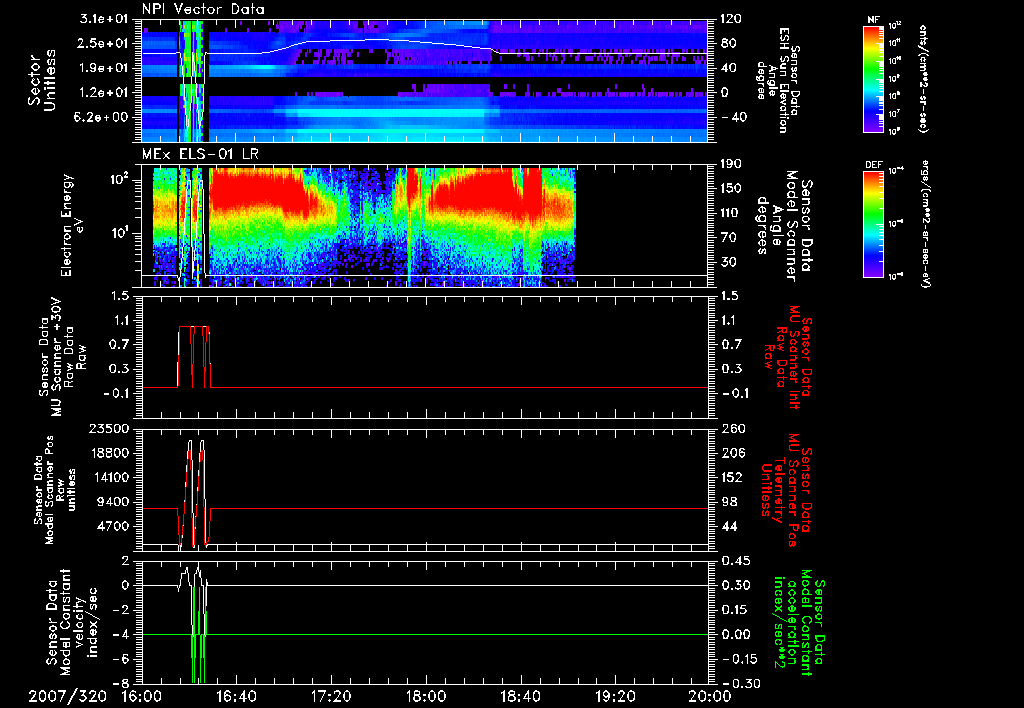The image size is (1024, 708).
Task: Click the '4700' scanner position tick value
Action: pos(114,526)
